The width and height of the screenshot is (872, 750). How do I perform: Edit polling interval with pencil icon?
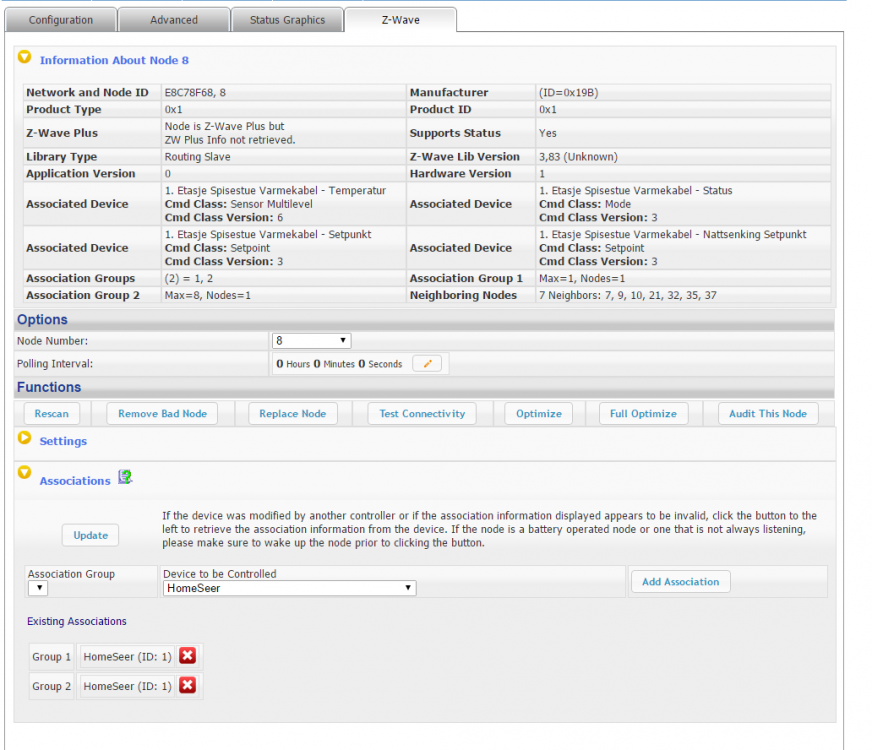pyautogui.click(x=427, y=364)
